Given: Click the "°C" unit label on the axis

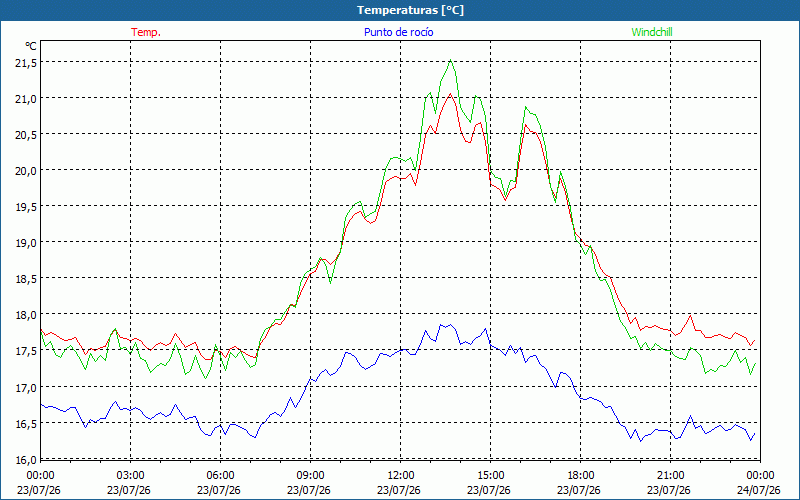Looking at the screenshot, I should (x=31, y=46).
